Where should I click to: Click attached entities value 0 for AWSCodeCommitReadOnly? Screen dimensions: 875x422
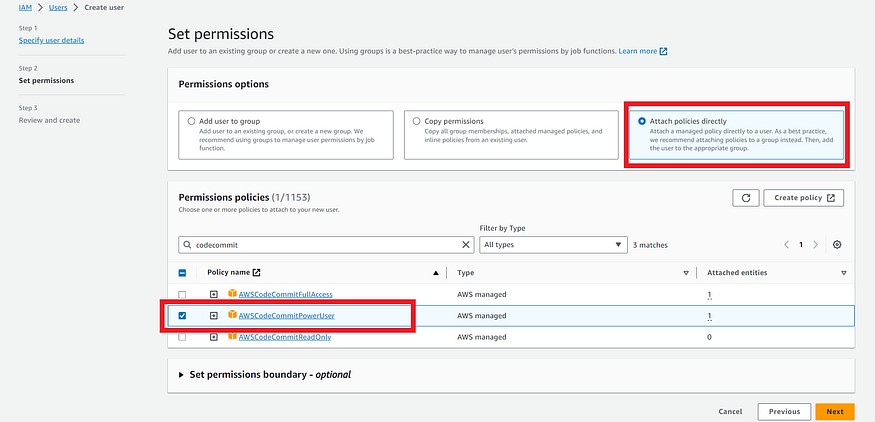click(709, 337)
